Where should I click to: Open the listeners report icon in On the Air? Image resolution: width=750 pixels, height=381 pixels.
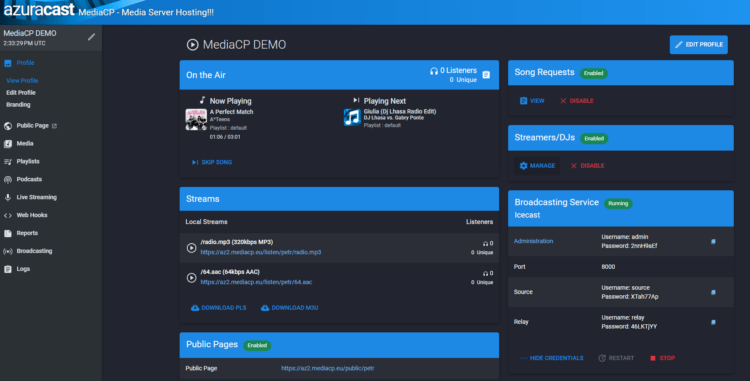486,75
